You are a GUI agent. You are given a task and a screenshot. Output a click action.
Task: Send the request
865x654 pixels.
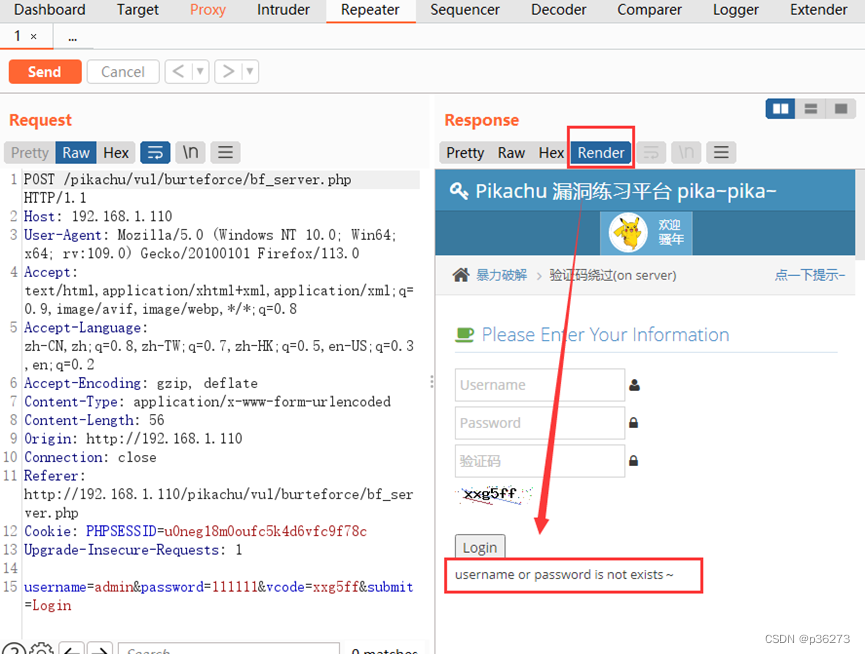tap(45, 72)
